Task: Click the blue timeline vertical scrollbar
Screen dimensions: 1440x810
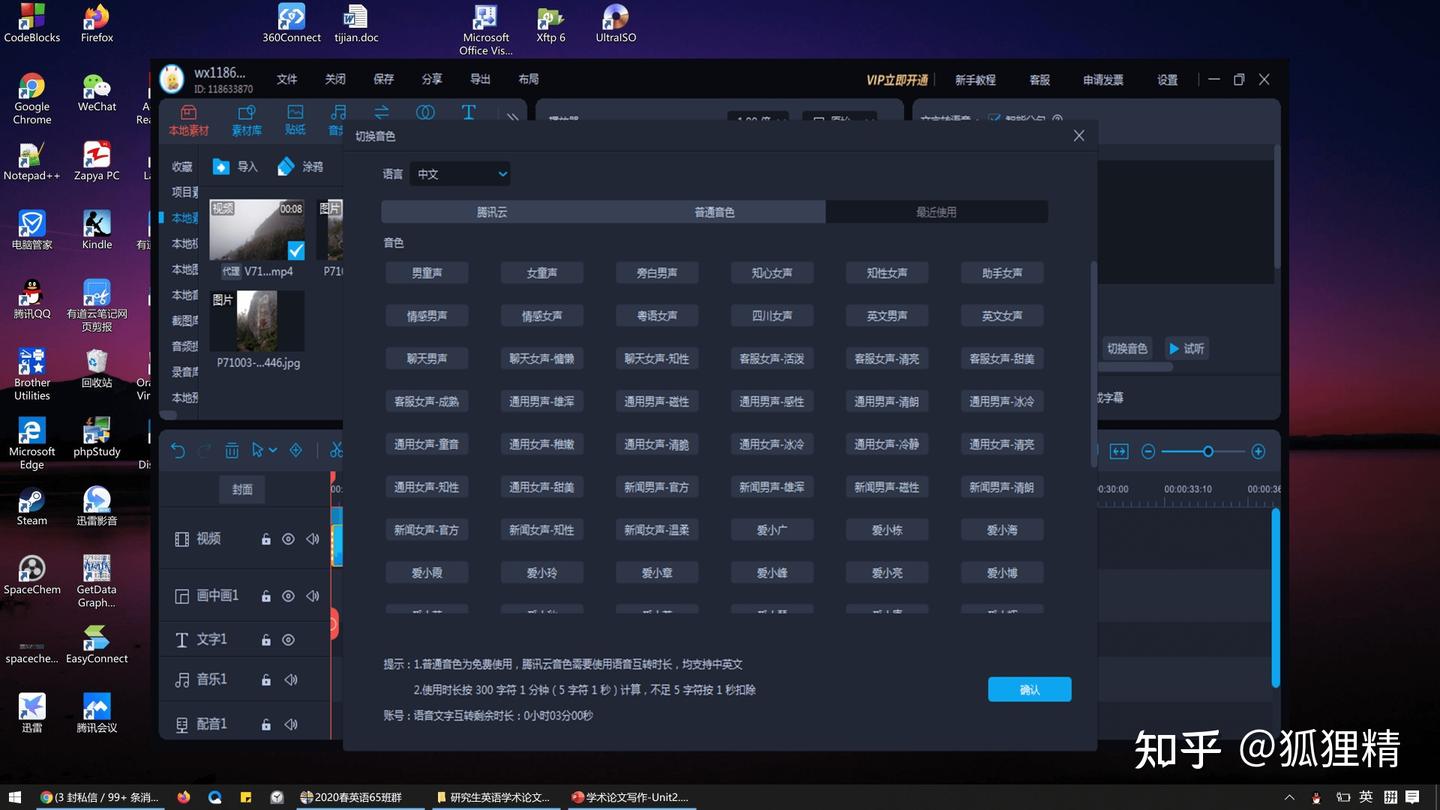Action: pos(1276,598)
